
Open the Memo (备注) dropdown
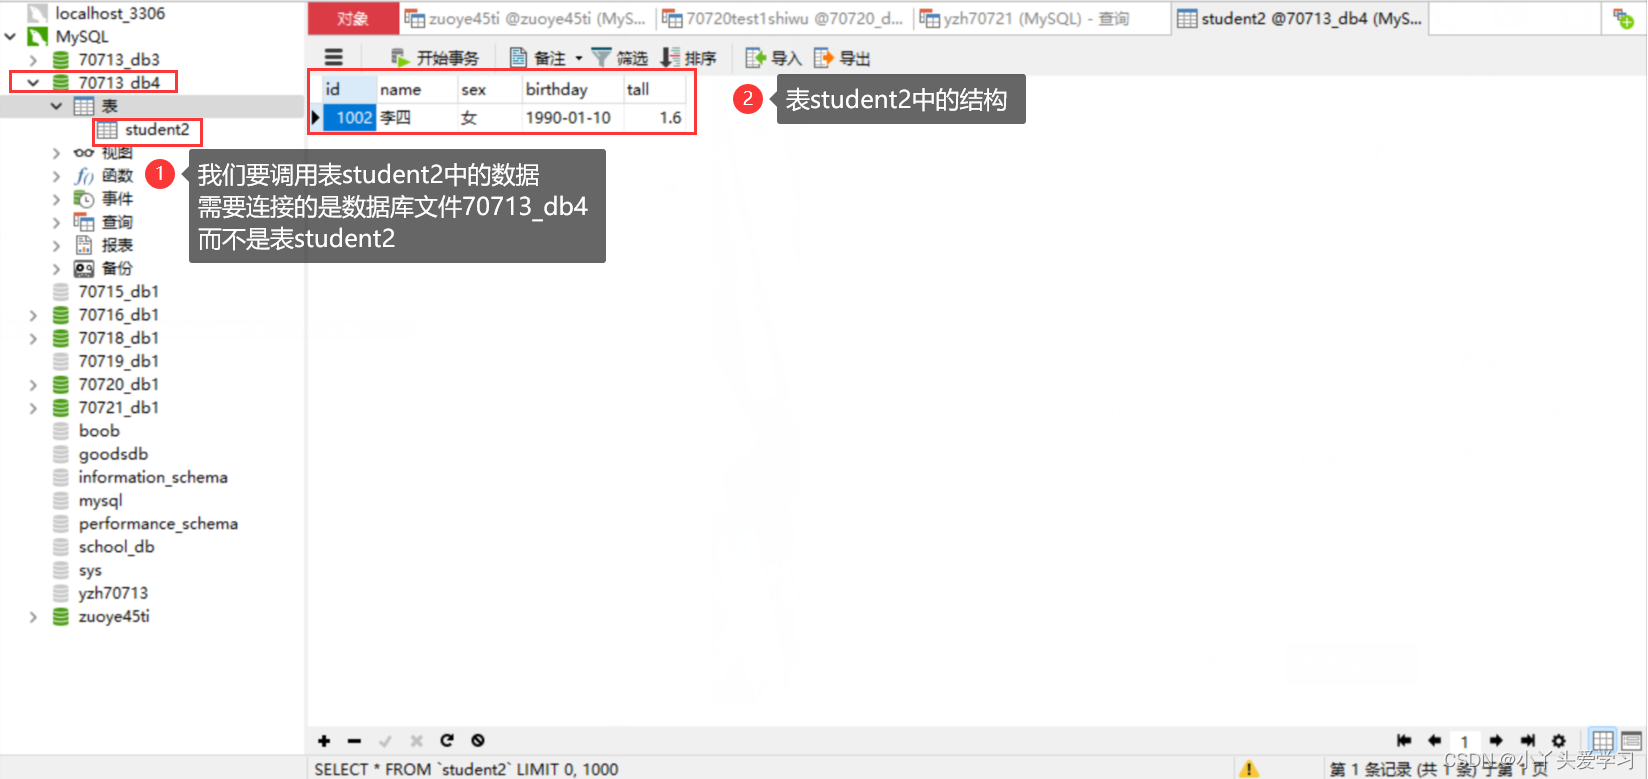coord(546,58)
